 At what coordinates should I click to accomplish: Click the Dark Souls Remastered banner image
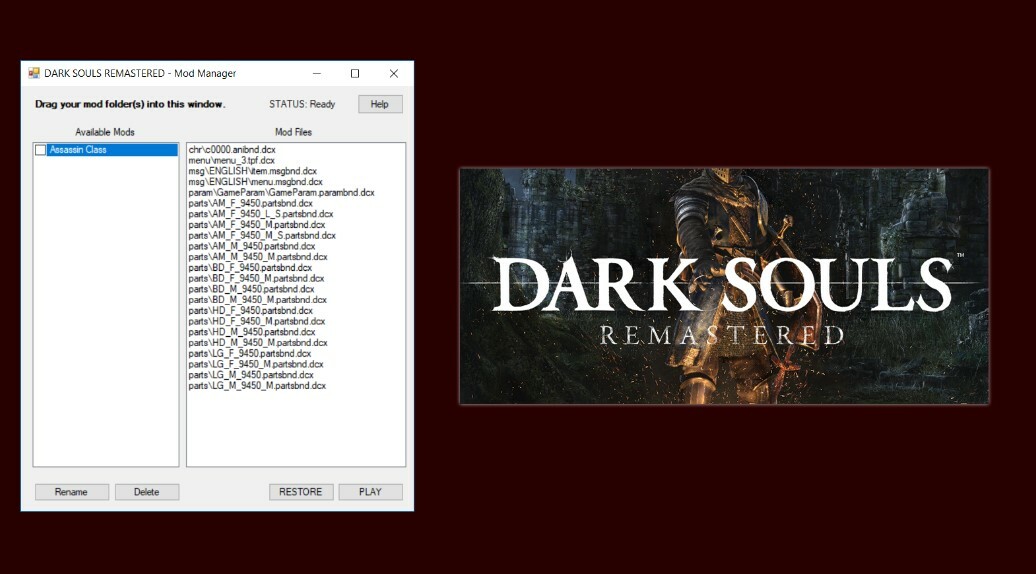[x=724, y=286]
